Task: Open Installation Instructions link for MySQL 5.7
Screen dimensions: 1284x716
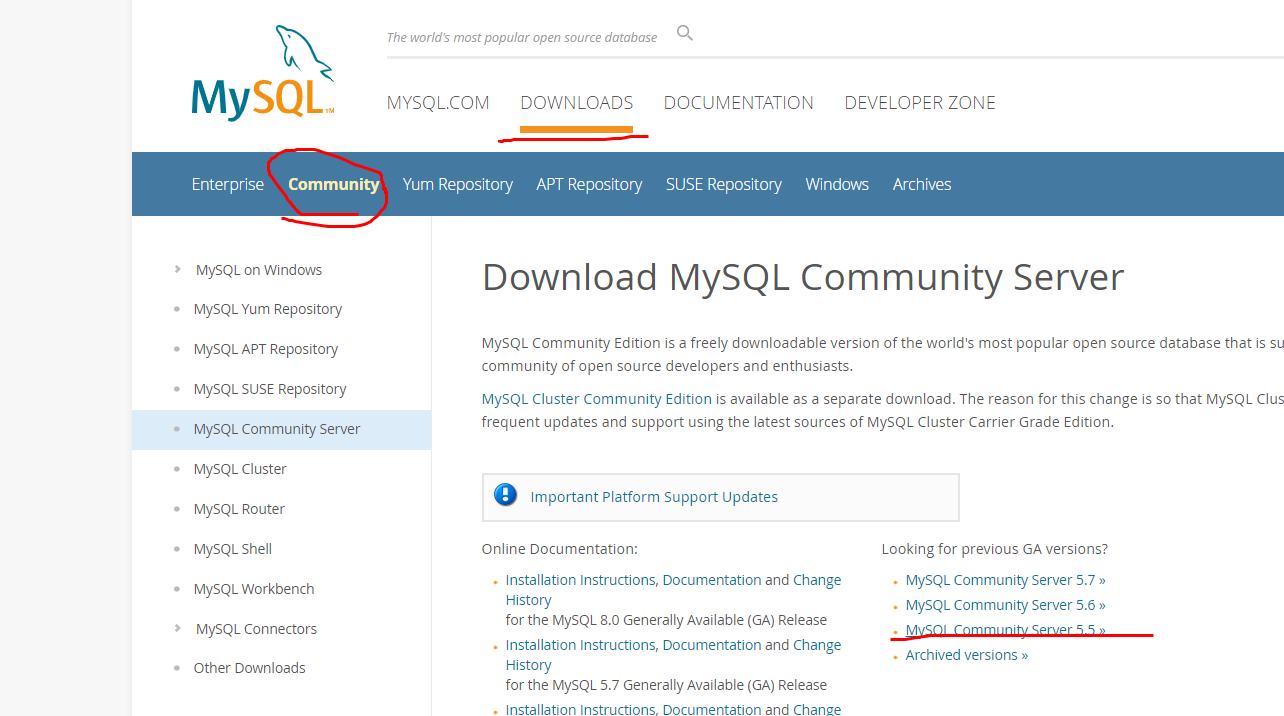Action: [x=581, y=645]
